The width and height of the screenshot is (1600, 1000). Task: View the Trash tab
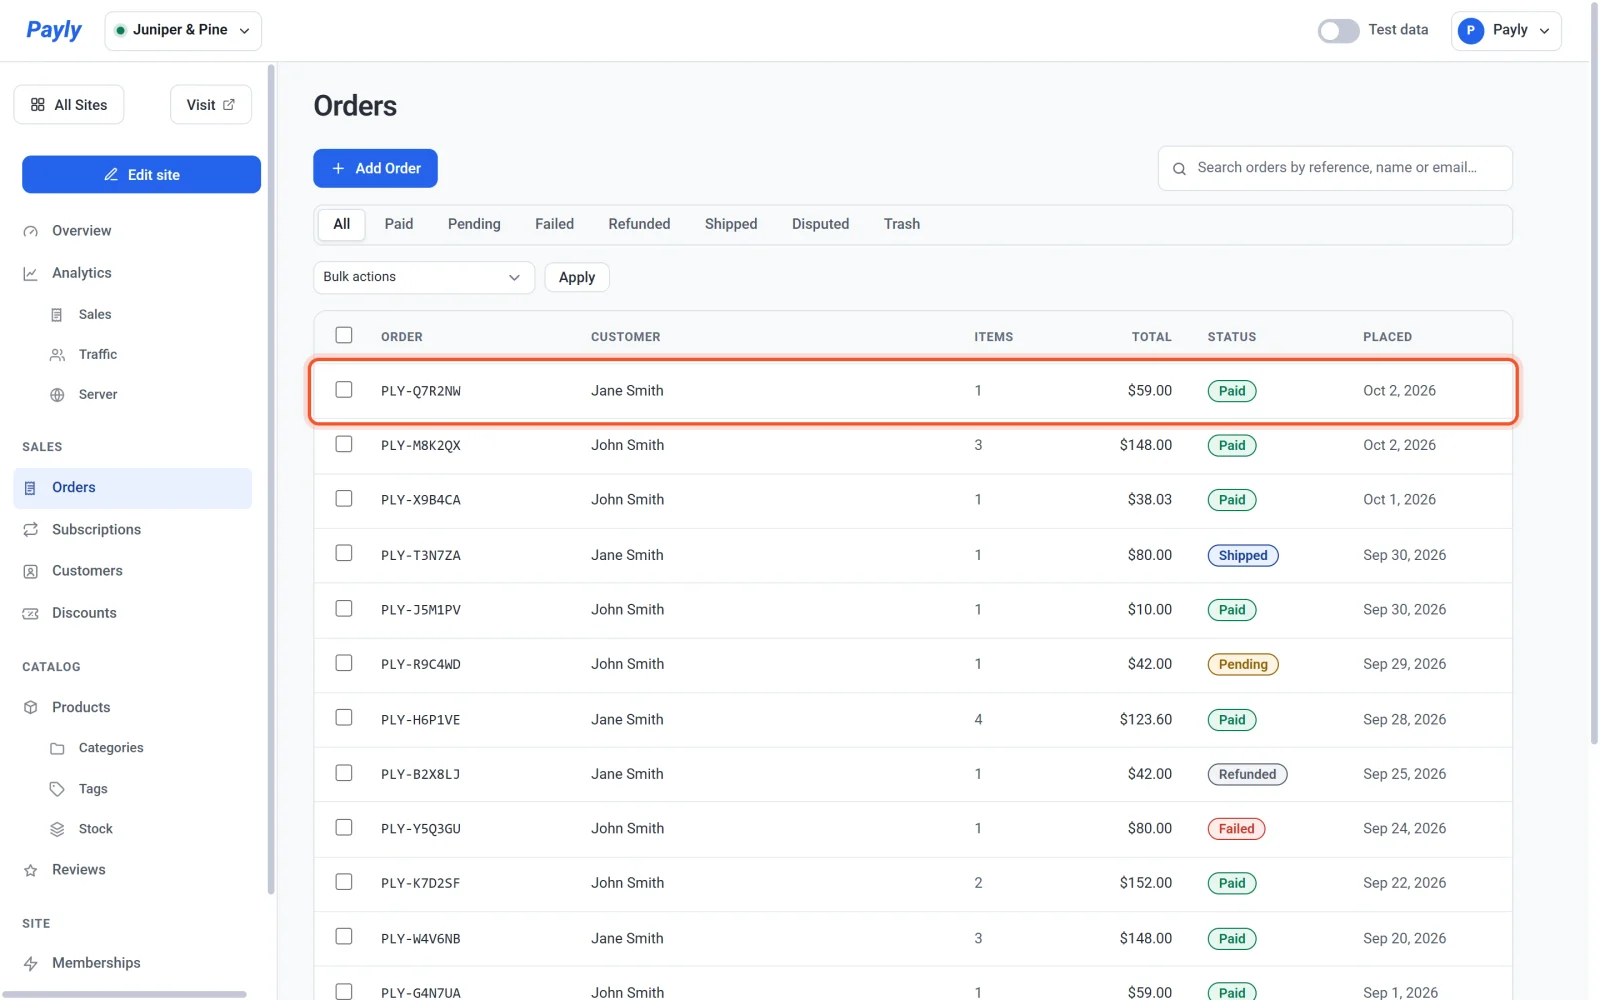point(901,224)
